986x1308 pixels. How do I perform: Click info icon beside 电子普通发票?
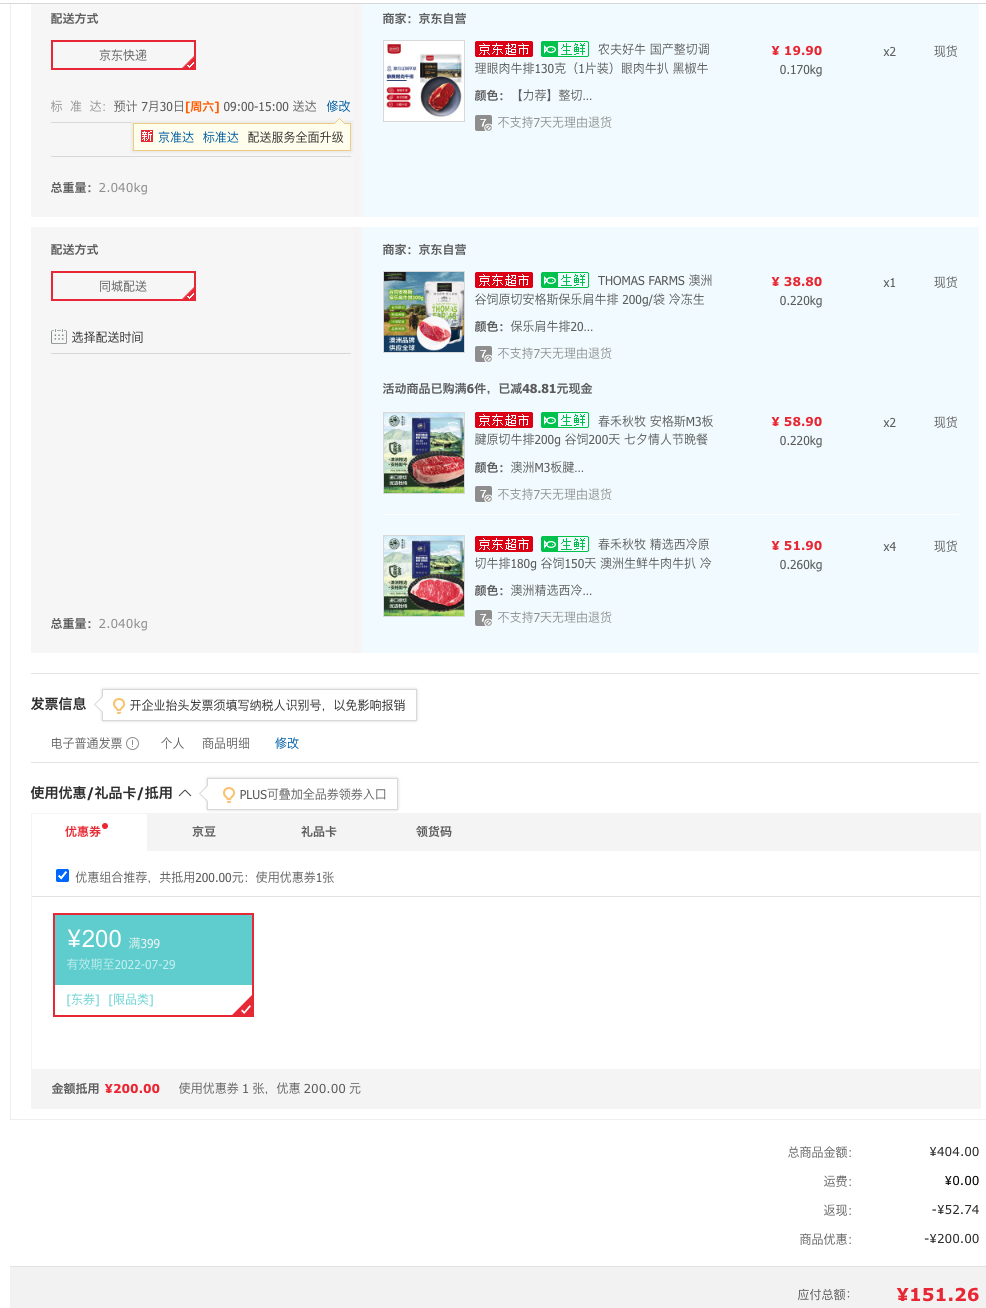pos(133,743)
